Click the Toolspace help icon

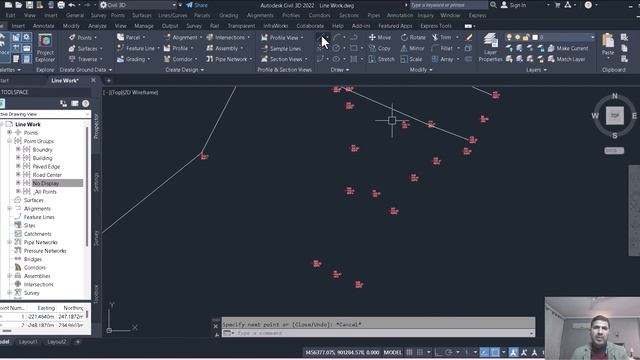click(x=85, y=104)
